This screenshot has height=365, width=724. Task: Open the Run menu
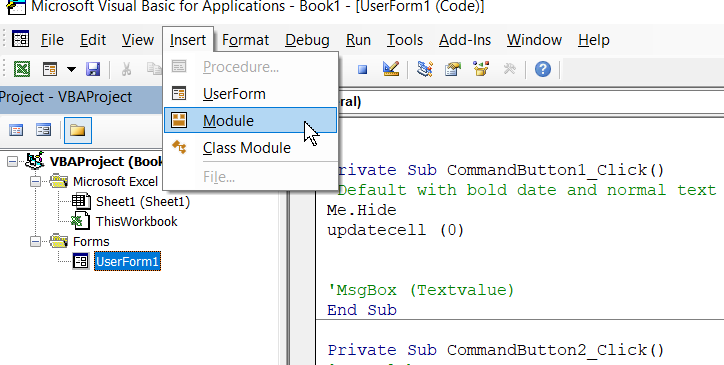click(358, 40)
